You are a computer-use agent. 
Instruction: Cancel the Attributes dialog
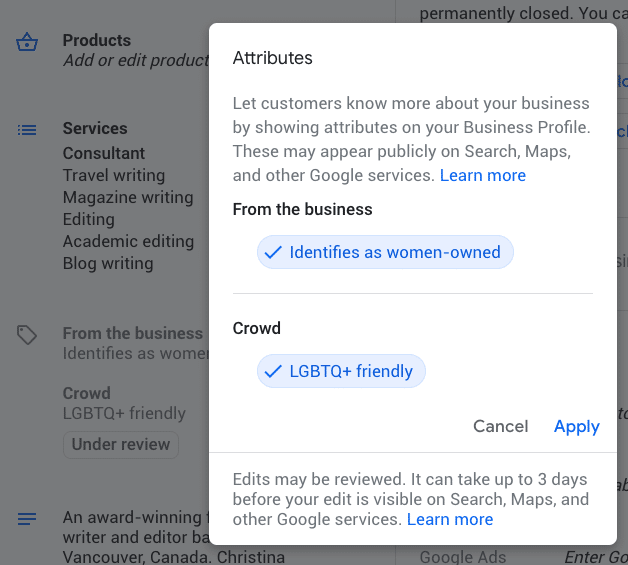501,426
